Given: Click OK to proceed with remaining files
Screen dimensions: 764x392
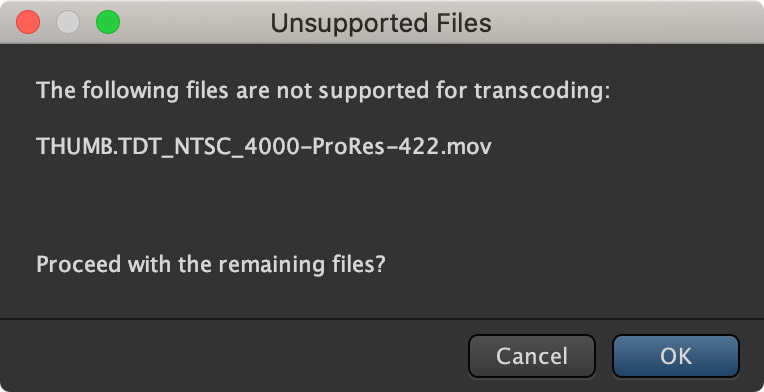Looking at the screenshot, I should pos(676,356).
